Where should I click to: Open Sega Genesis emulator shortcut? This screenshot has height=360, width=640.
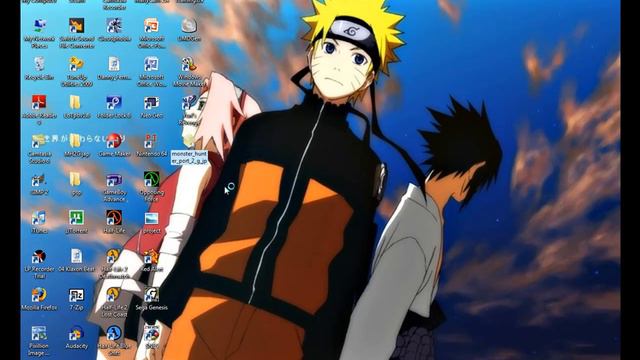[151, 299]
